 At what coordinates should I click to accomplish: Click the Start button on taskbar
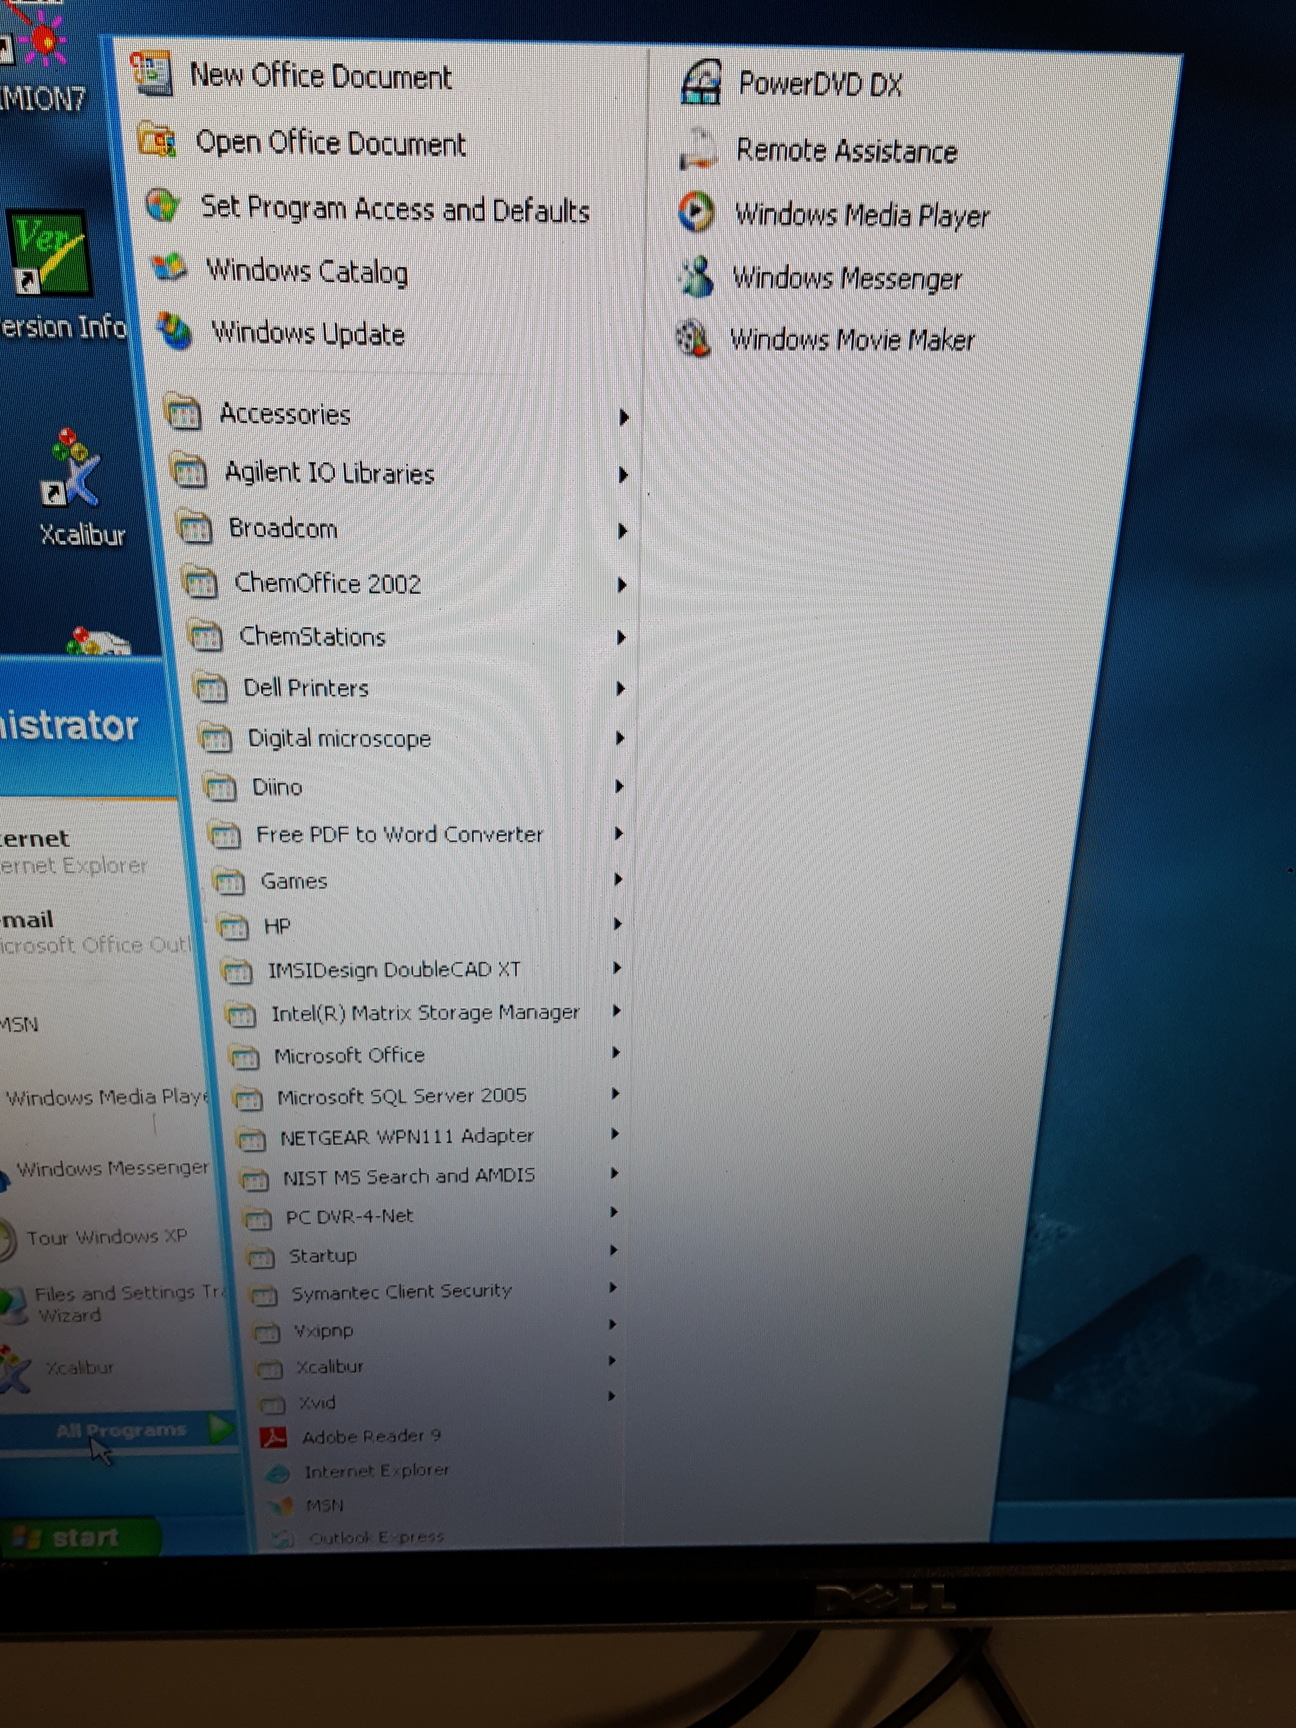click(x=80, y=1538)
